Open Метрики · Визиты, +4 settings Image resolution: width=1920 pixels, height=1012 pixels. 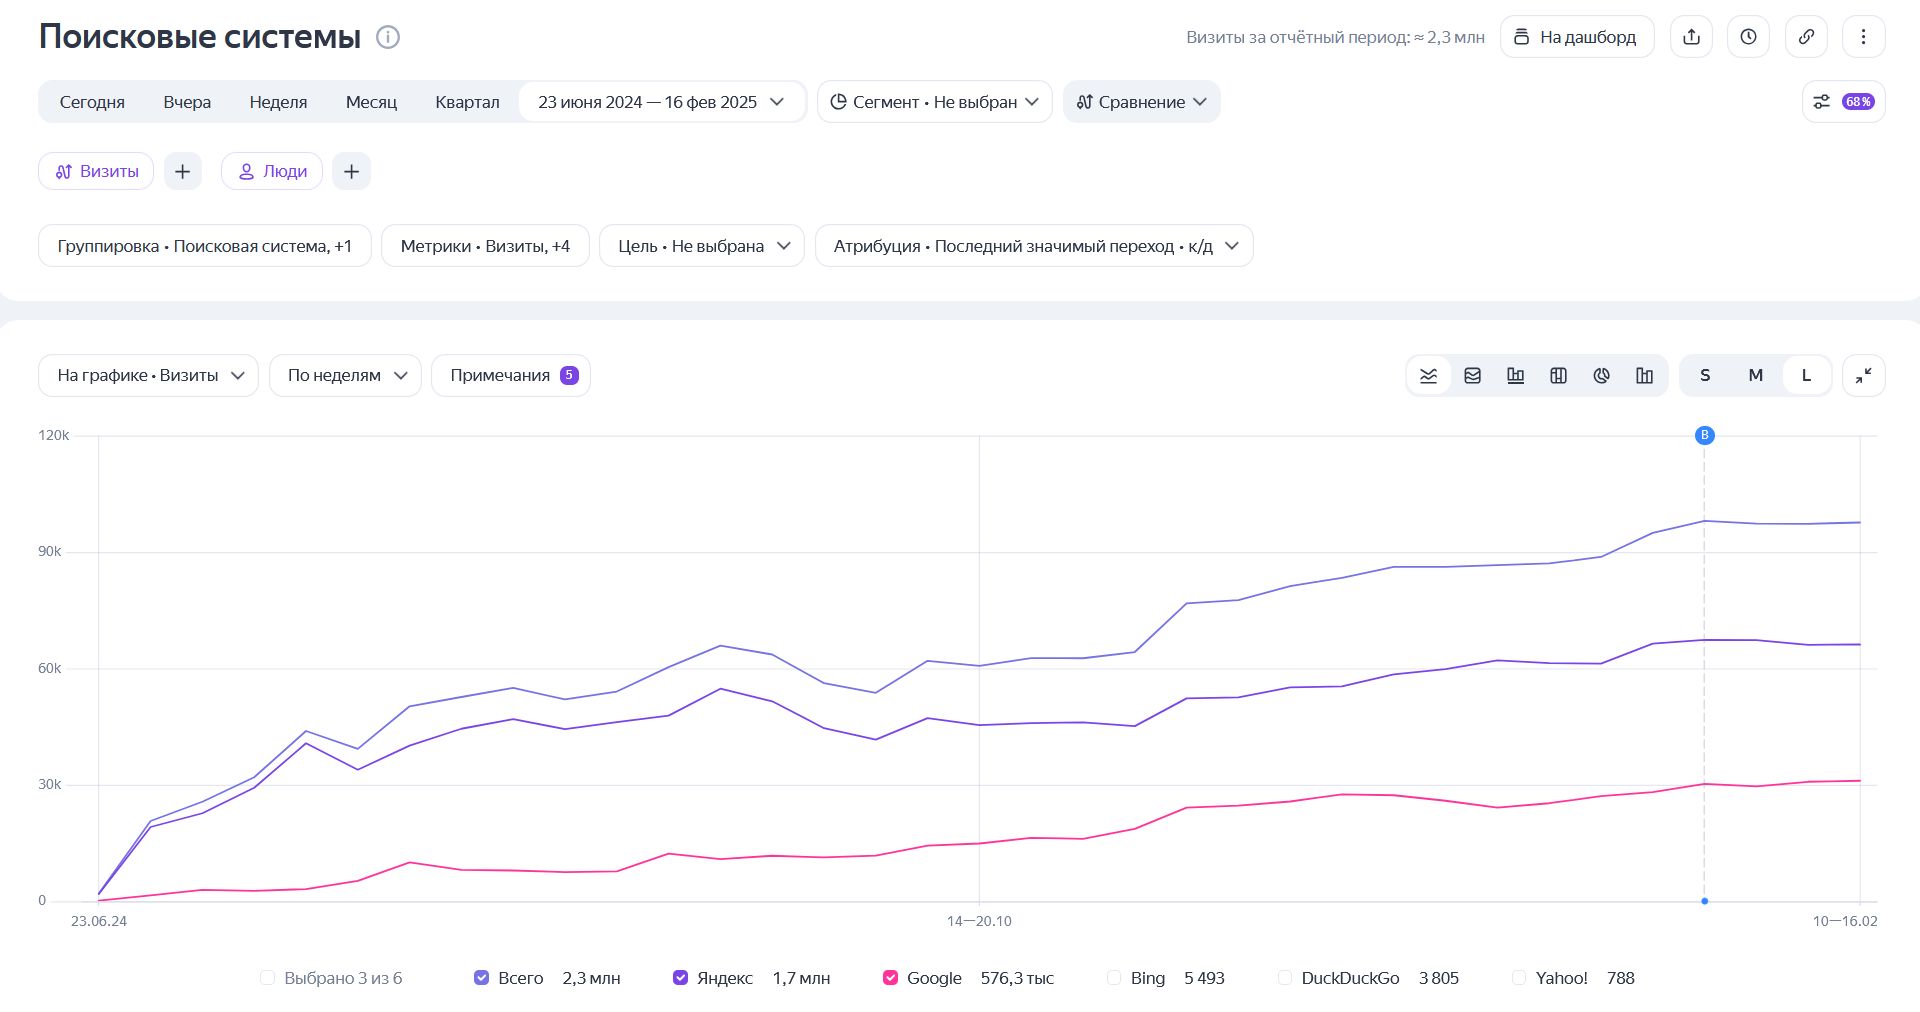pos(485,246)
